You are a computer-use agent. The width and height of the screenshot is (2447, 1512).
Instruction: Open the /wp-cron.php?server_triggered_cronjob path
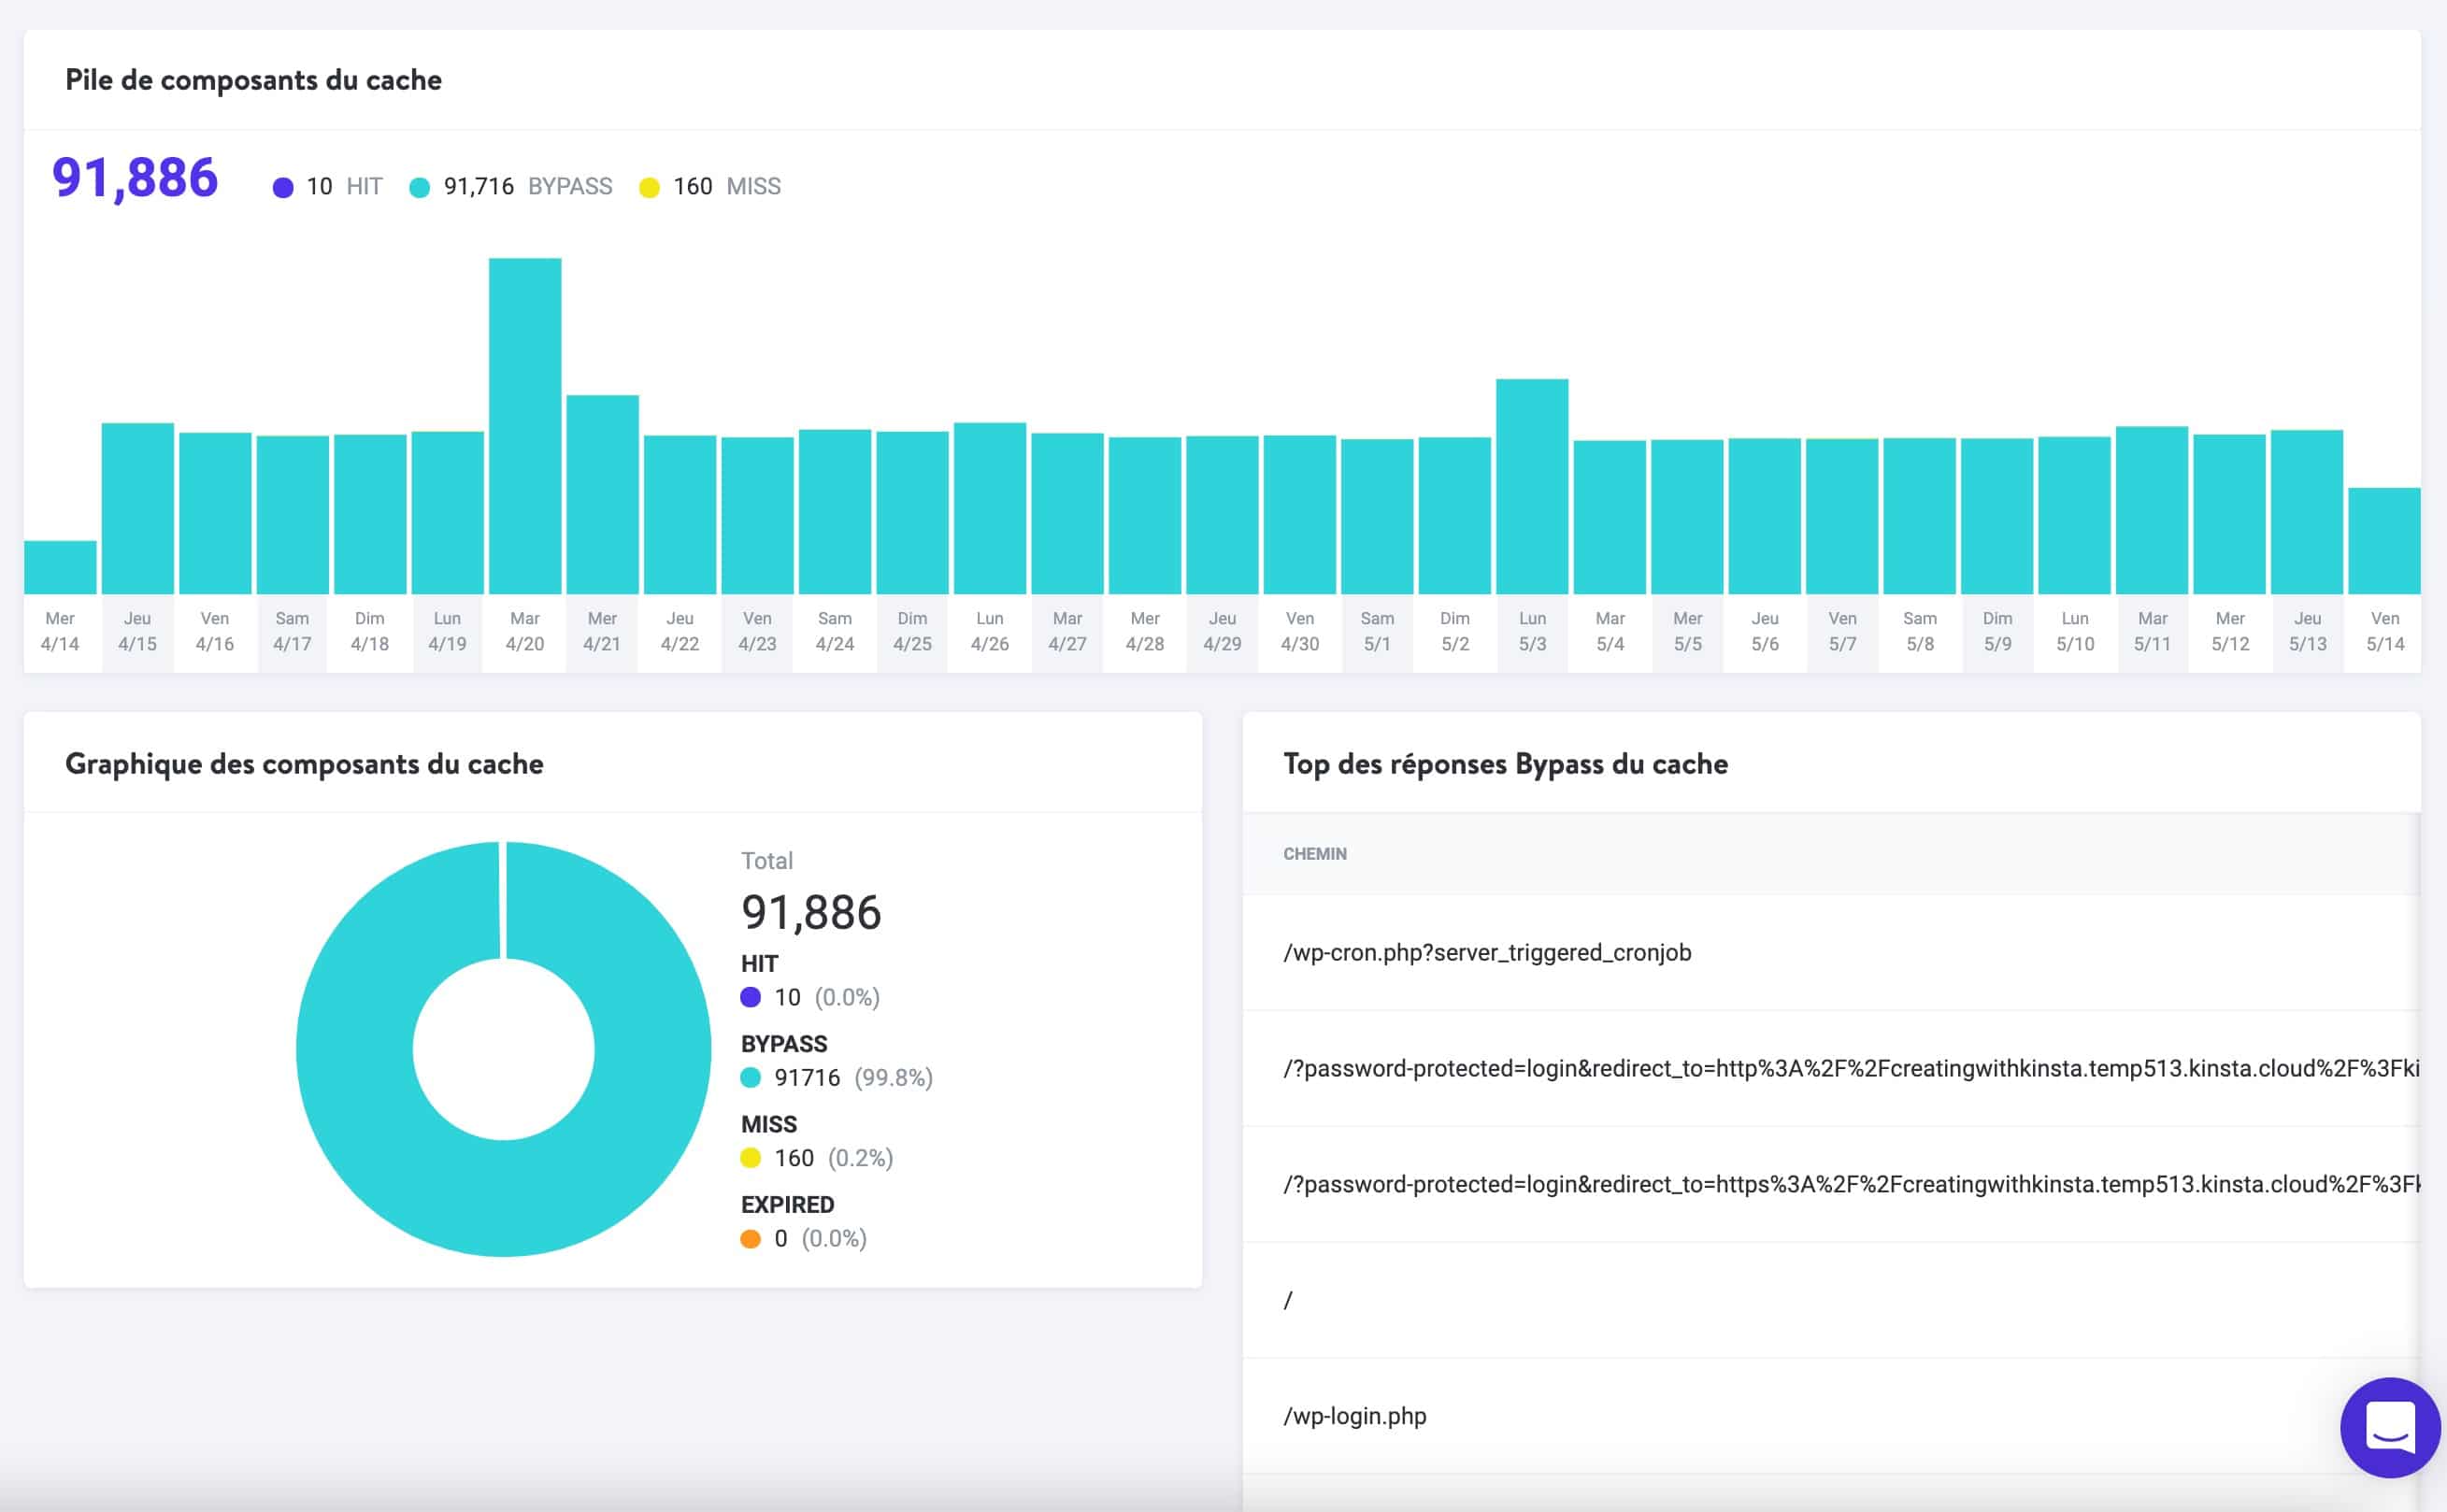click(x=1488, y=952)
